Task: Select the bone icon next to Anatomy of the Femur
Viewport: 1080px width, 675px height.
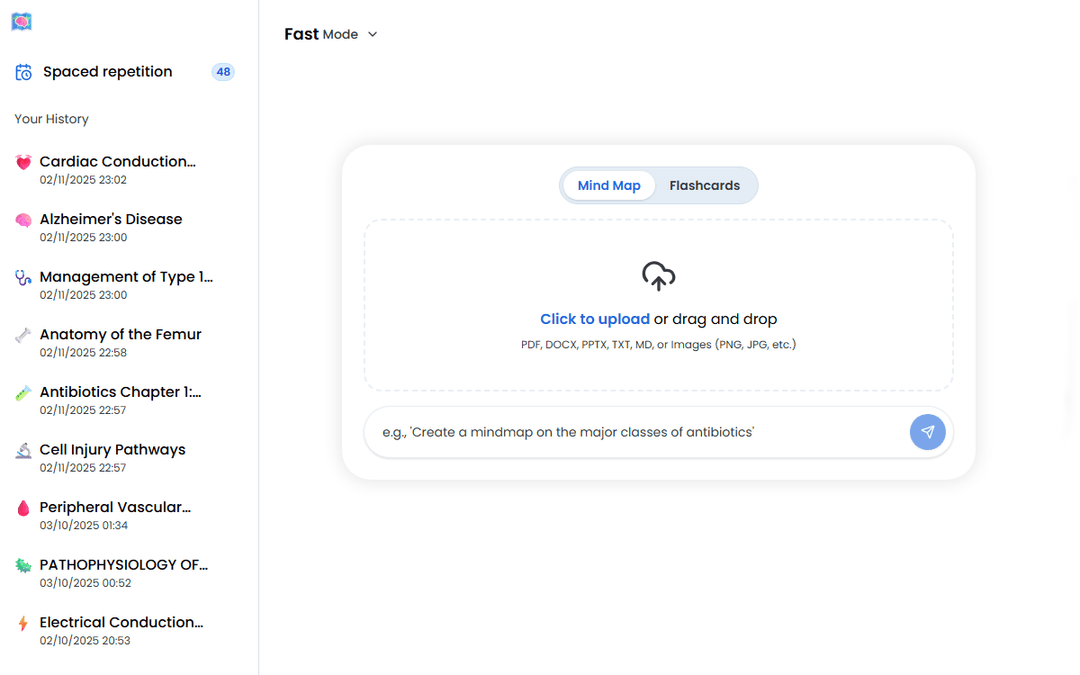Action: [x=21, y=334]
